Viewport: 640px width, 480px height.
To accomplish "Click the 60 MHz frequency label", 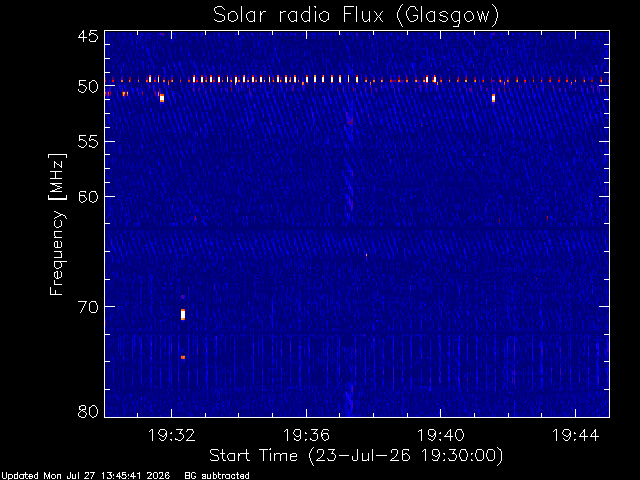I will pos(88,196).
